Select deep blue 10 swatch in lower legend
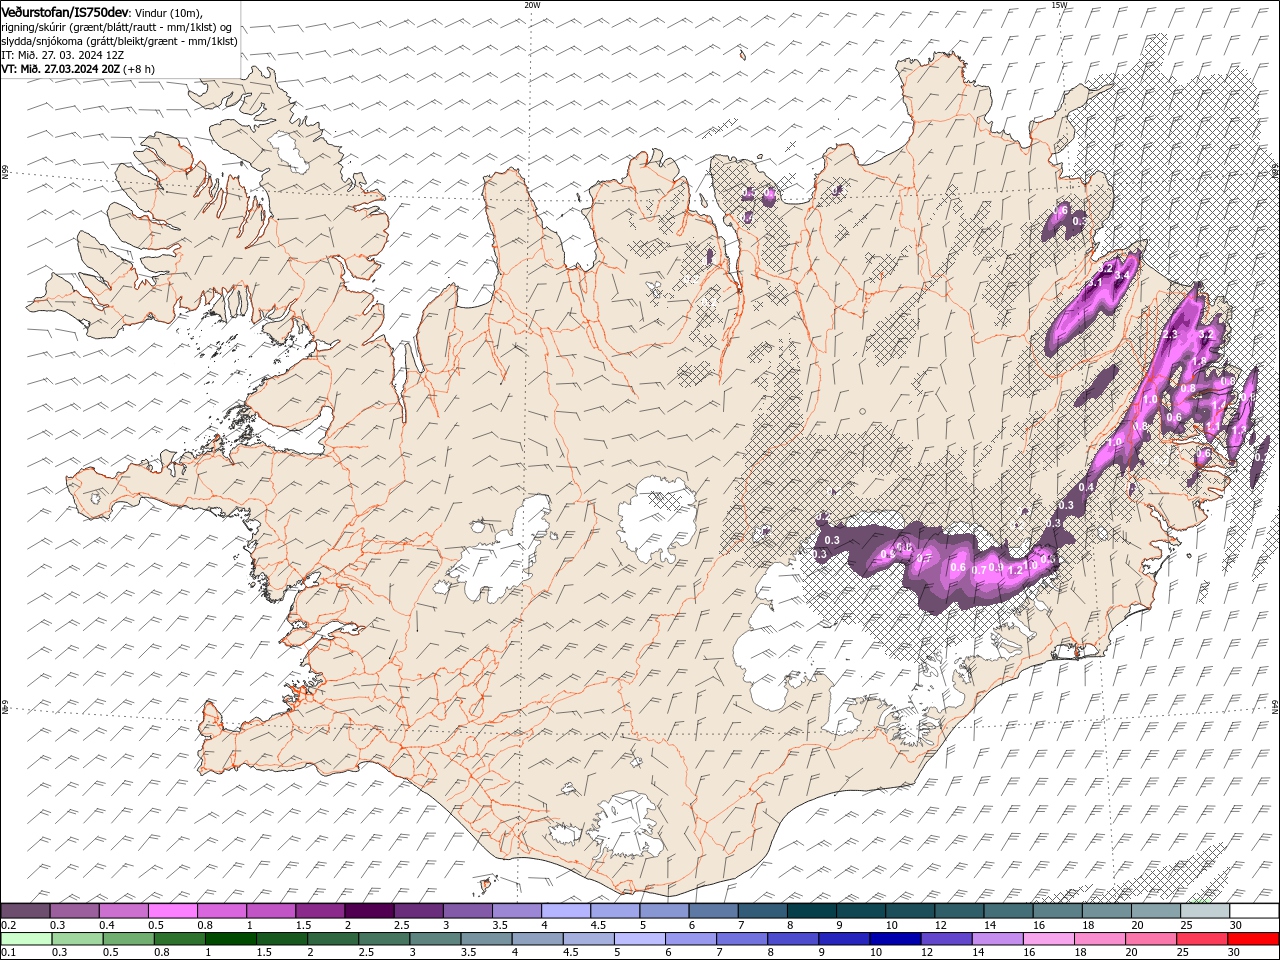1280x960 pixels. [x=896, y=939]
